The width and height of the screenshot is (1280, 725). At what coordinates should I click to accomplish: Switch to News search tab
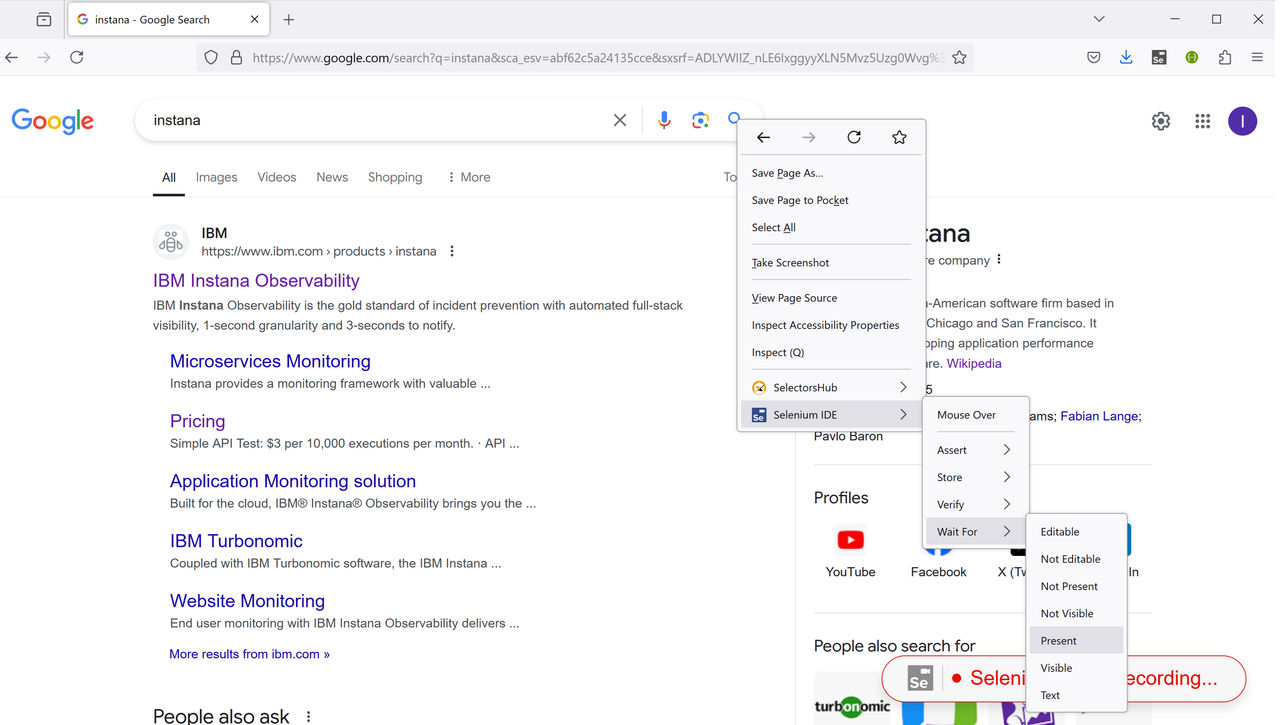[332, 177]
